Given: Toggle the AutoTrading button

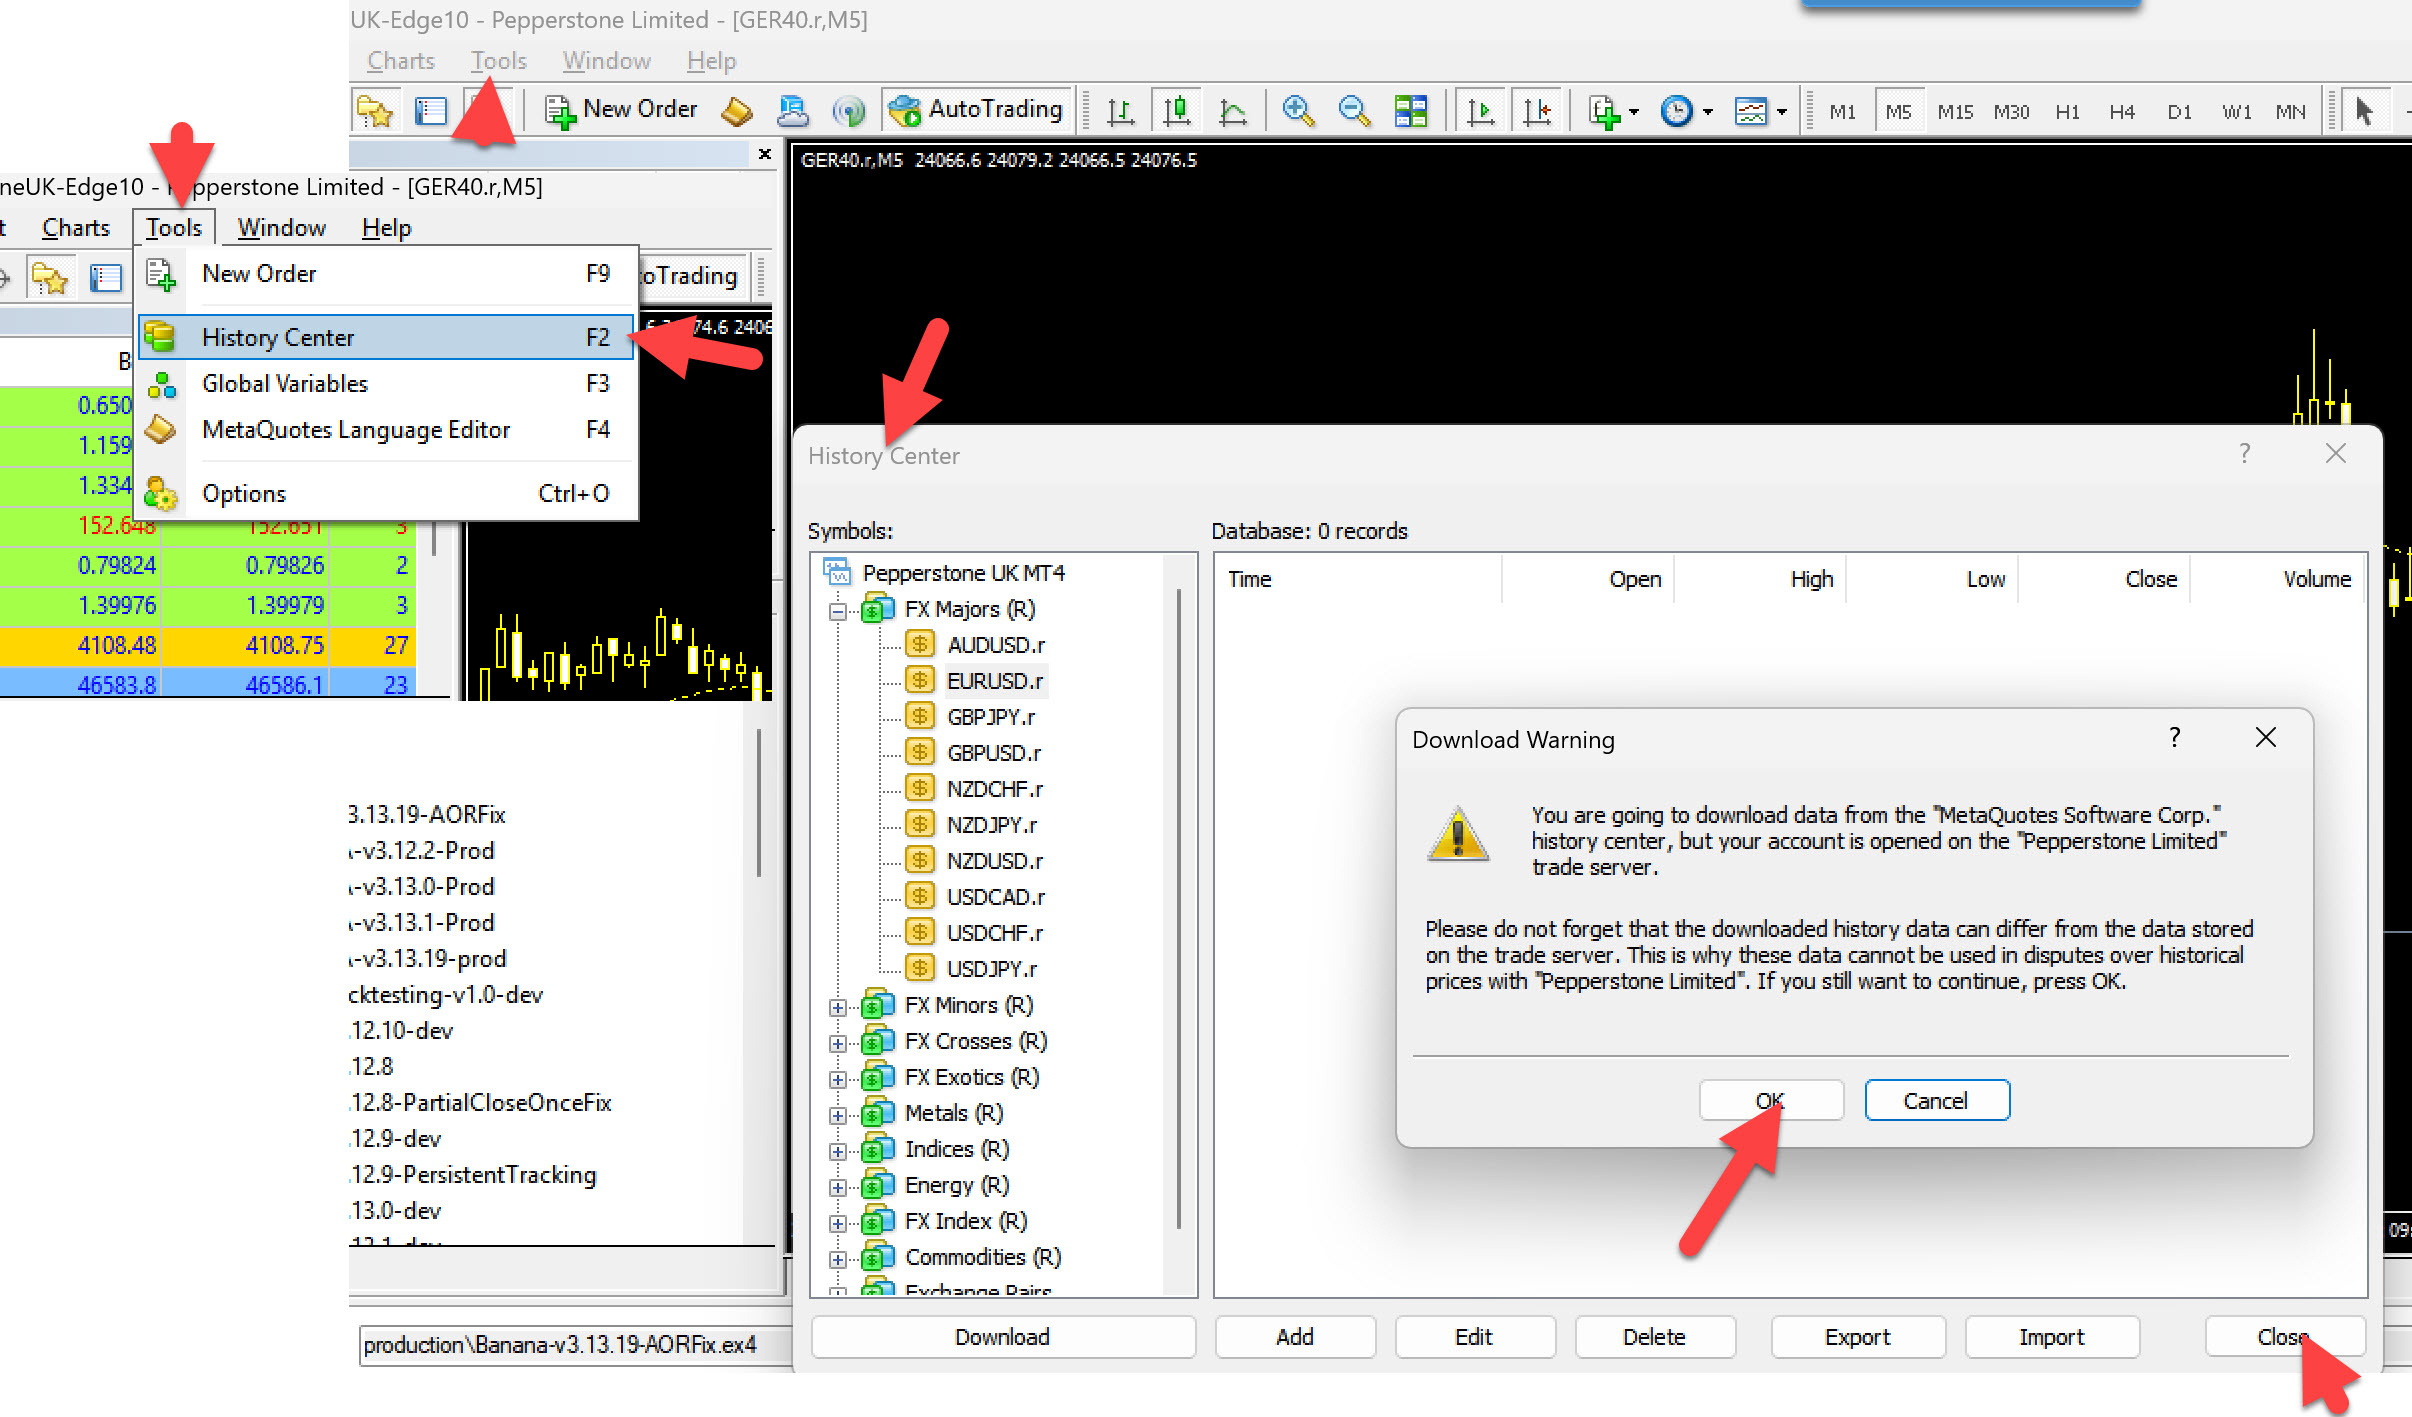Looking at the screenshot, I should coord(976,109).
